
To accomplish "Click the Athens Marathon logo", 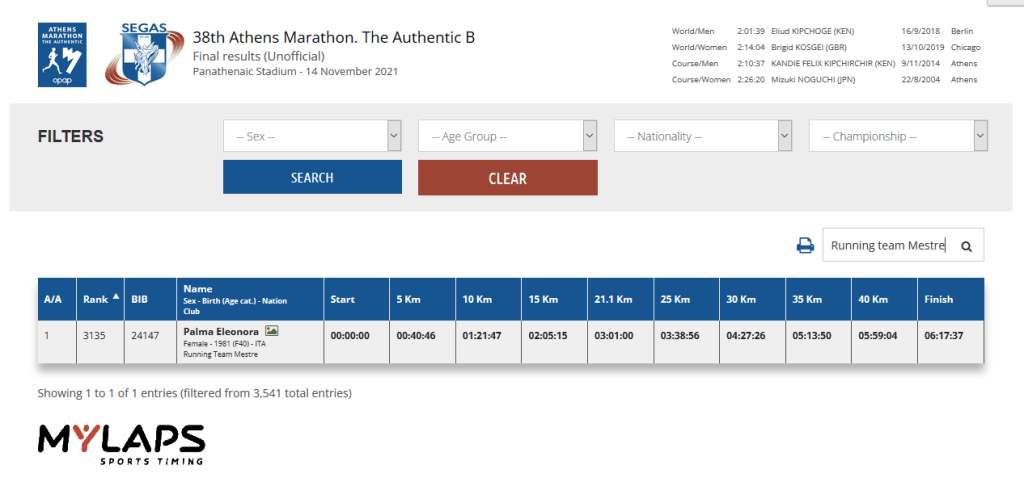I will pyautogui.click(x=62, y=55).
